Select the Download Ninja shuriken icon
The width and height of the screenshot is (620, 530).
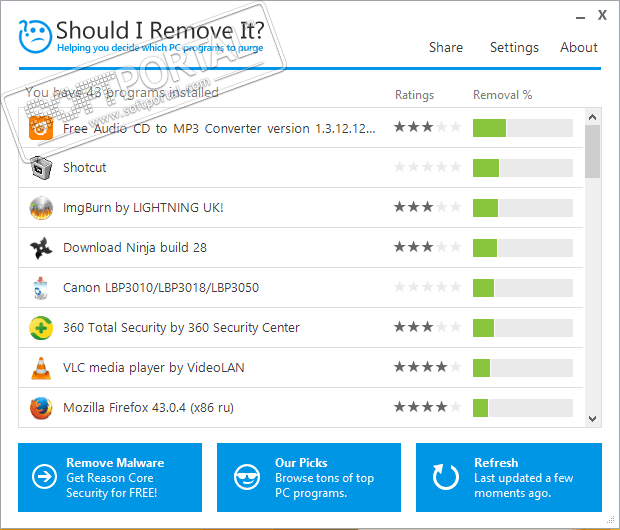tap(41, 247)
